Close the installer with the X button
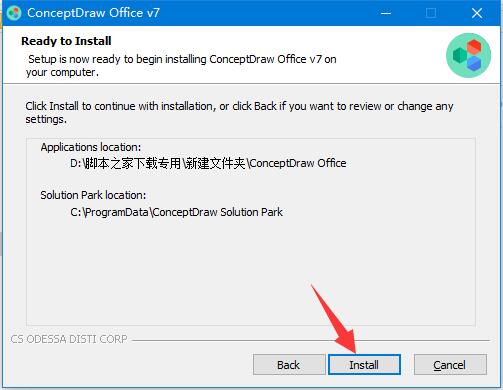 pos(477,13)
